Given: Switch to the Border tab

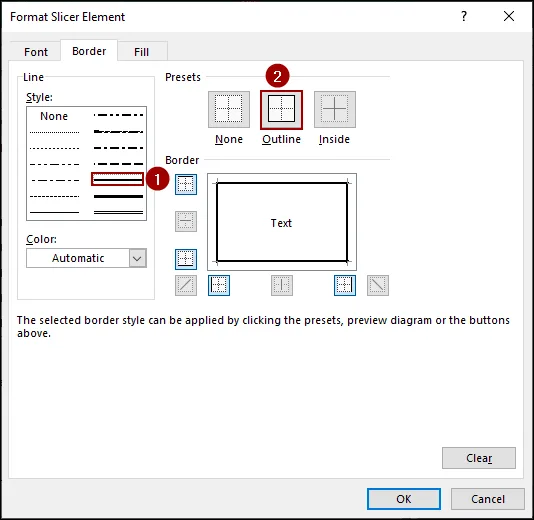Looking at the screenshot, I should click(x=89, y=51).
